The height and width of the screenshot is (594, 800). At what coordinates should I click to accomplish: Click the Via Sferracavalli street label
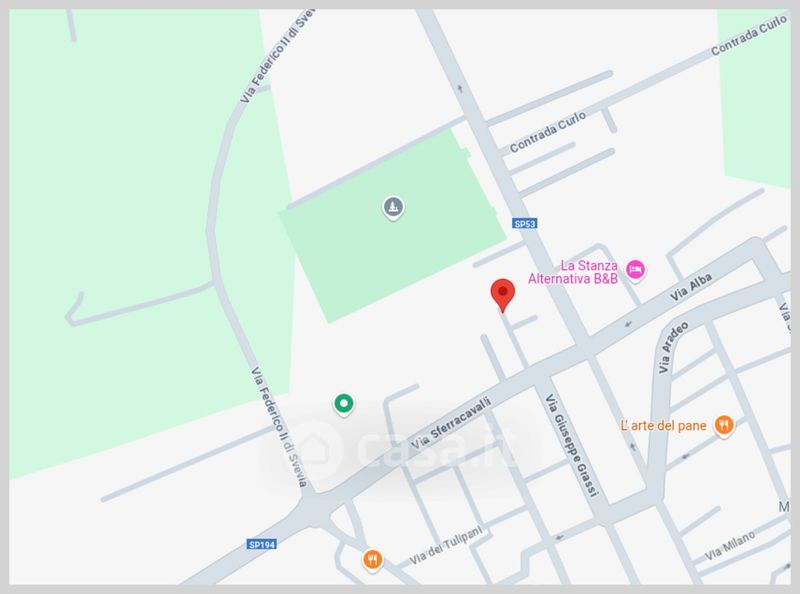tap(451, 423)
